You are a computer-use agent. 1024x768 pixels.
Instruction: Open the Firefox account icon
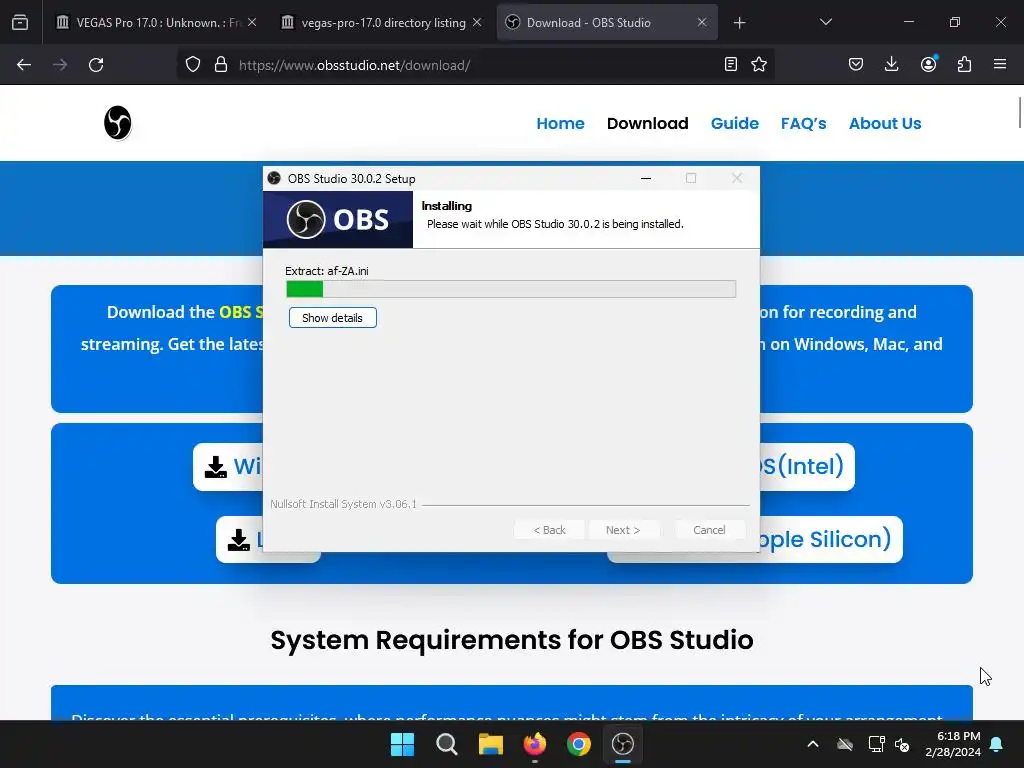click(928, 64)
